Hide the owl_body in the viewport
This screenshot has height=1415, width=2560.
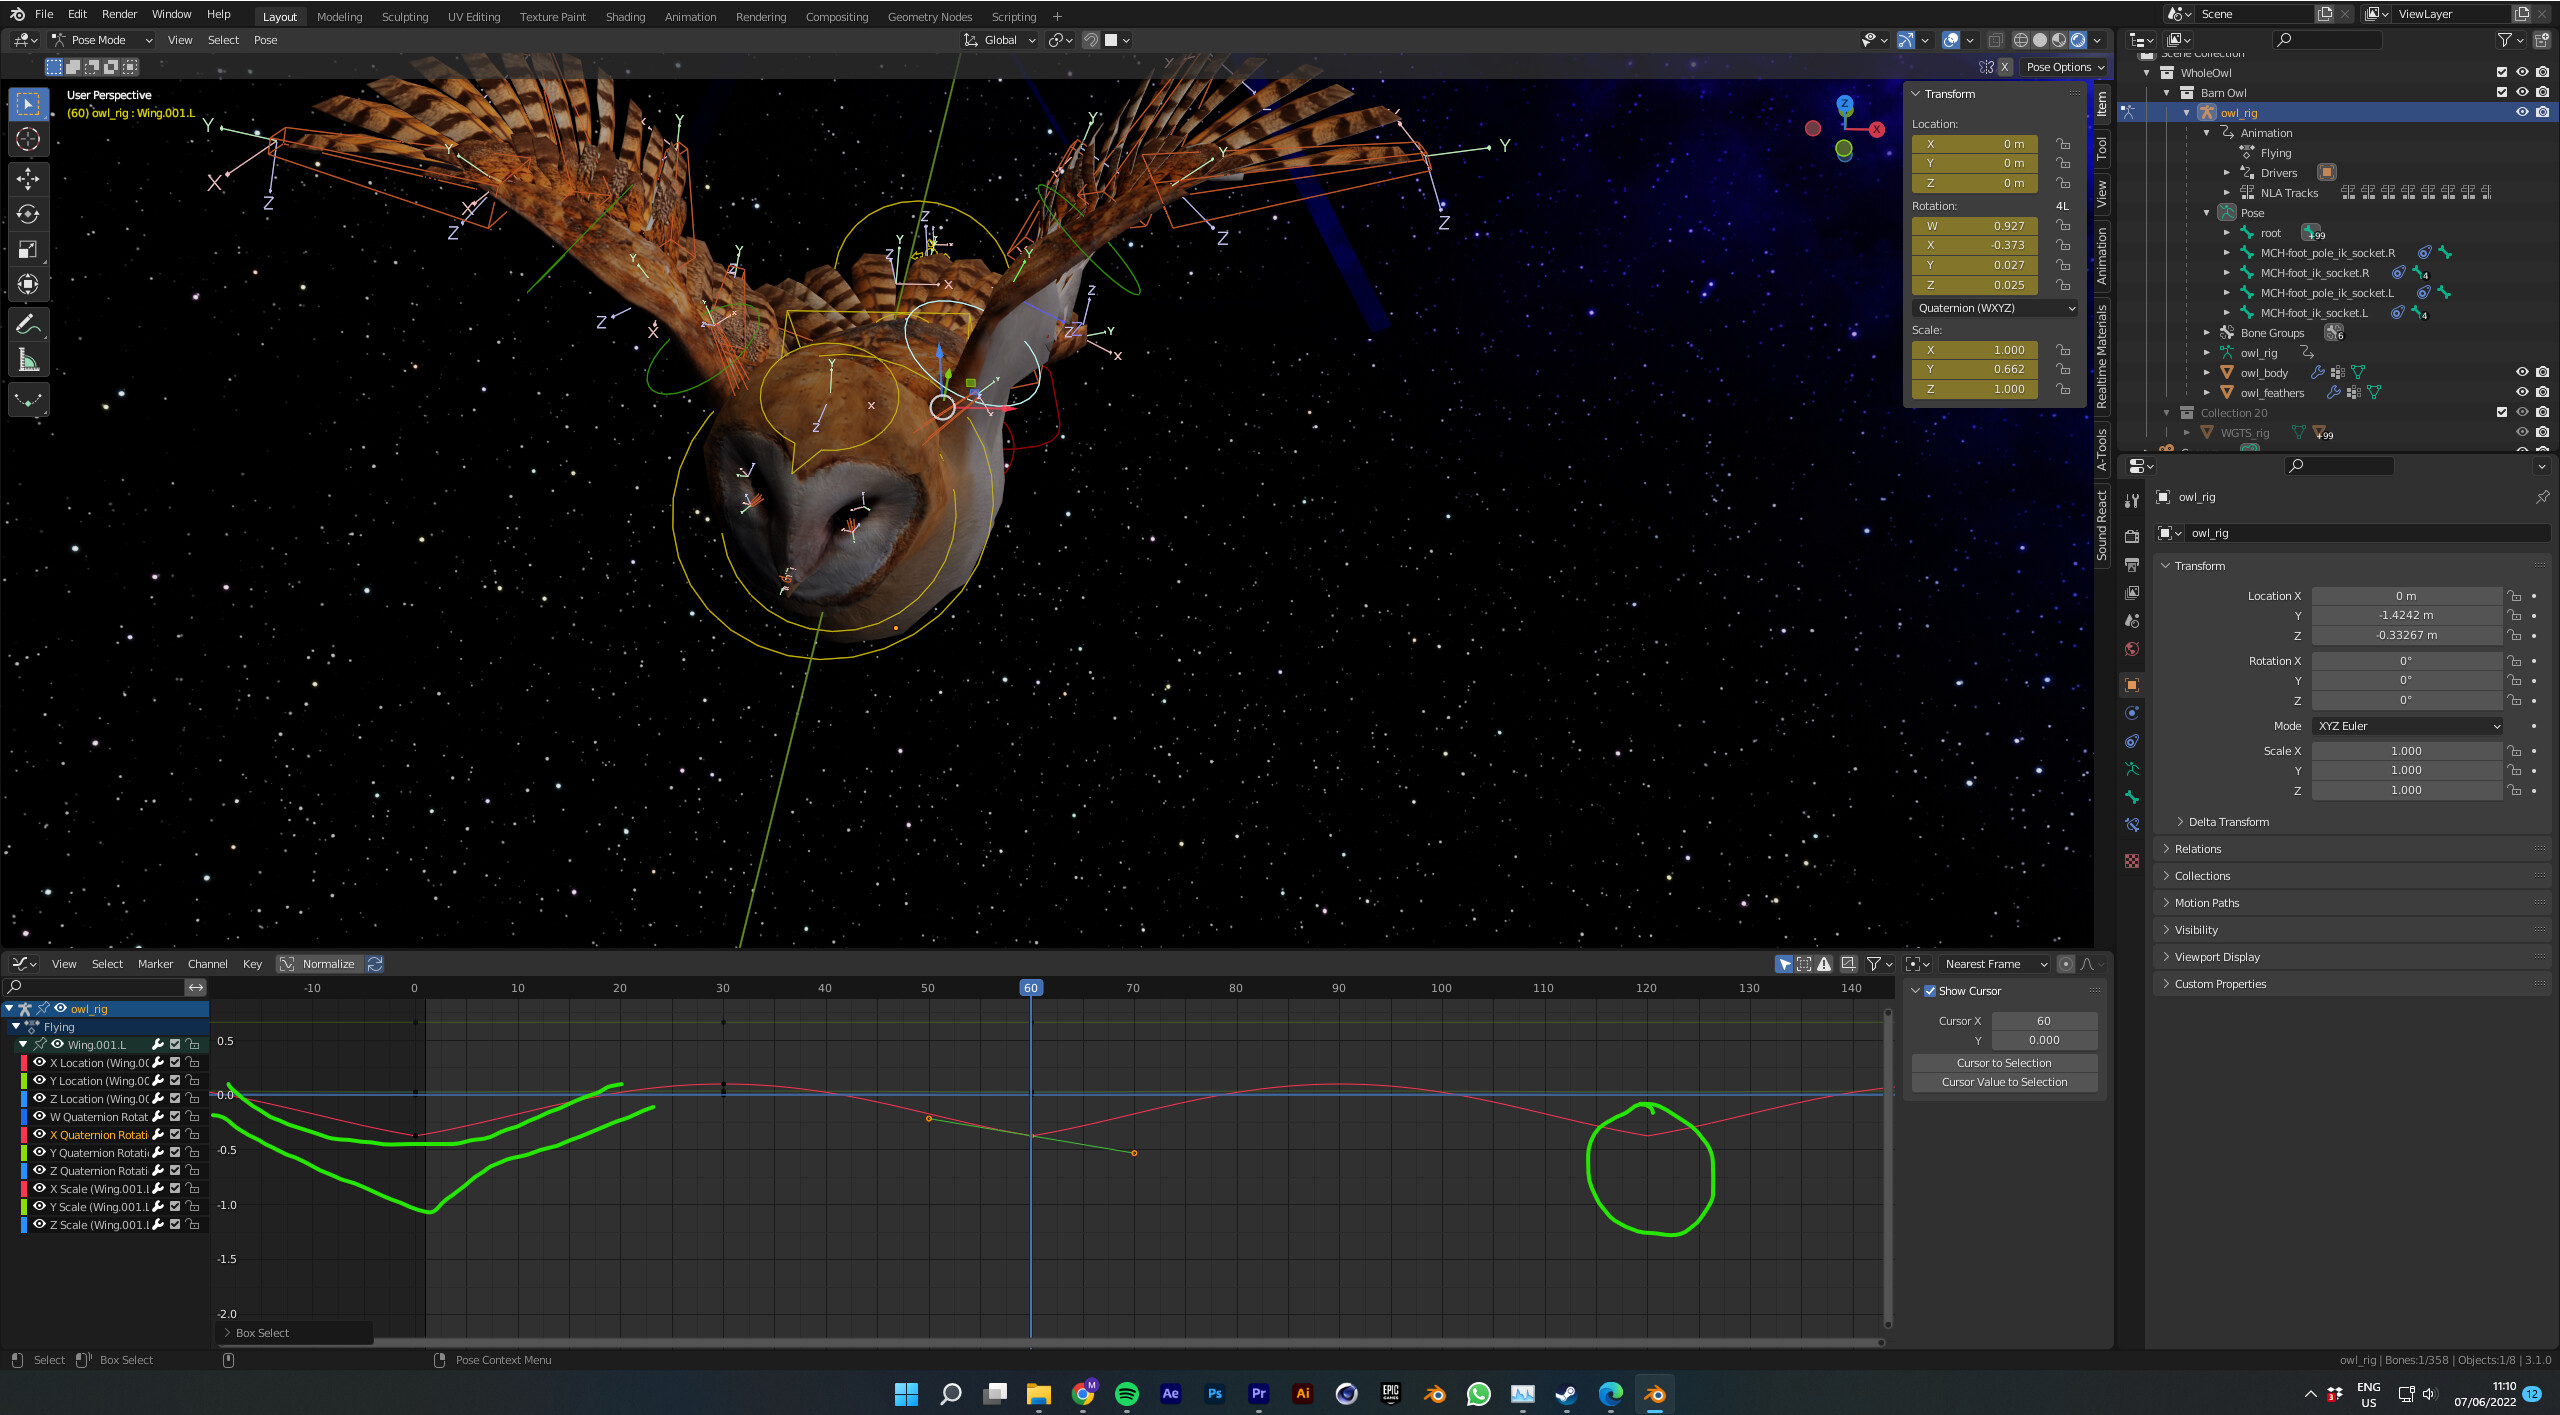tap(2521, 371)
